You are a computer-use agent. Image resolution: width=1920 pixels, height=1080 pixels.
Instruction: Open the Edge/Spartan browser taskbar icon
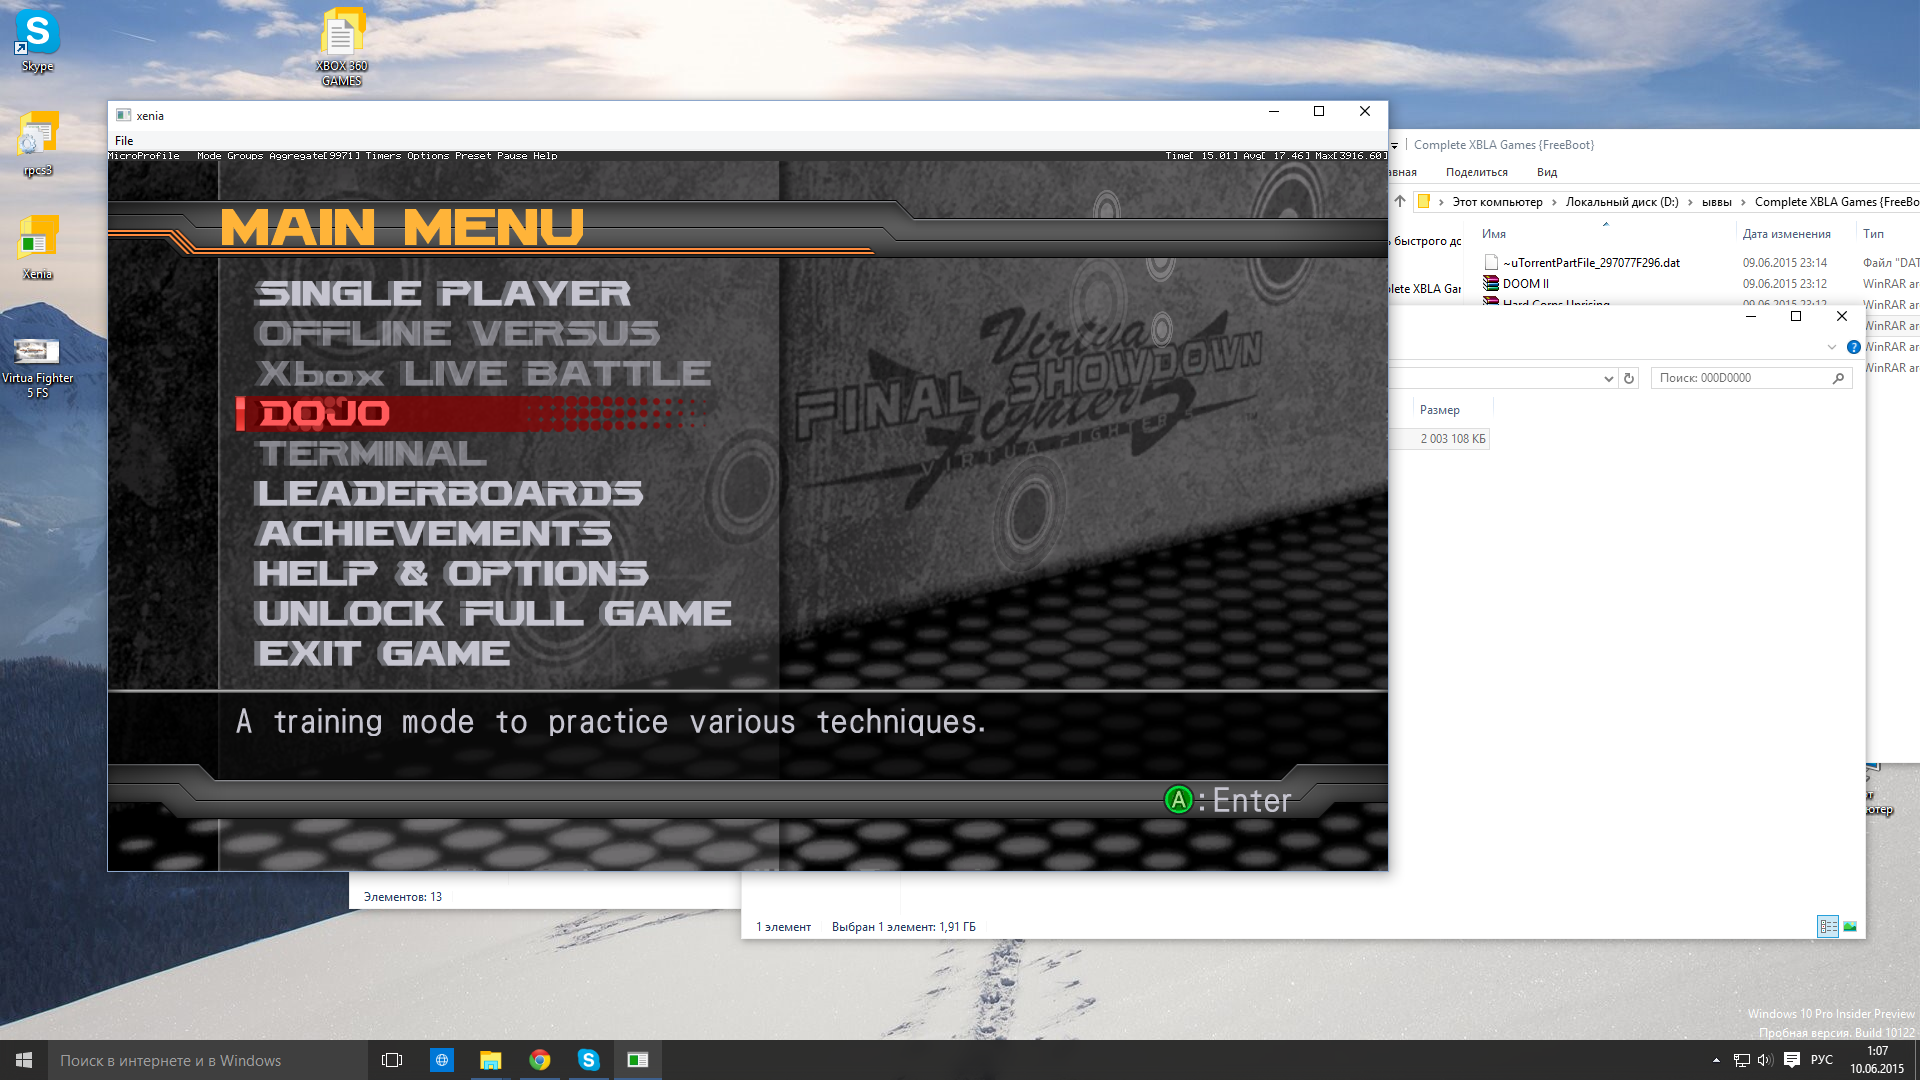click(441, 1060)
